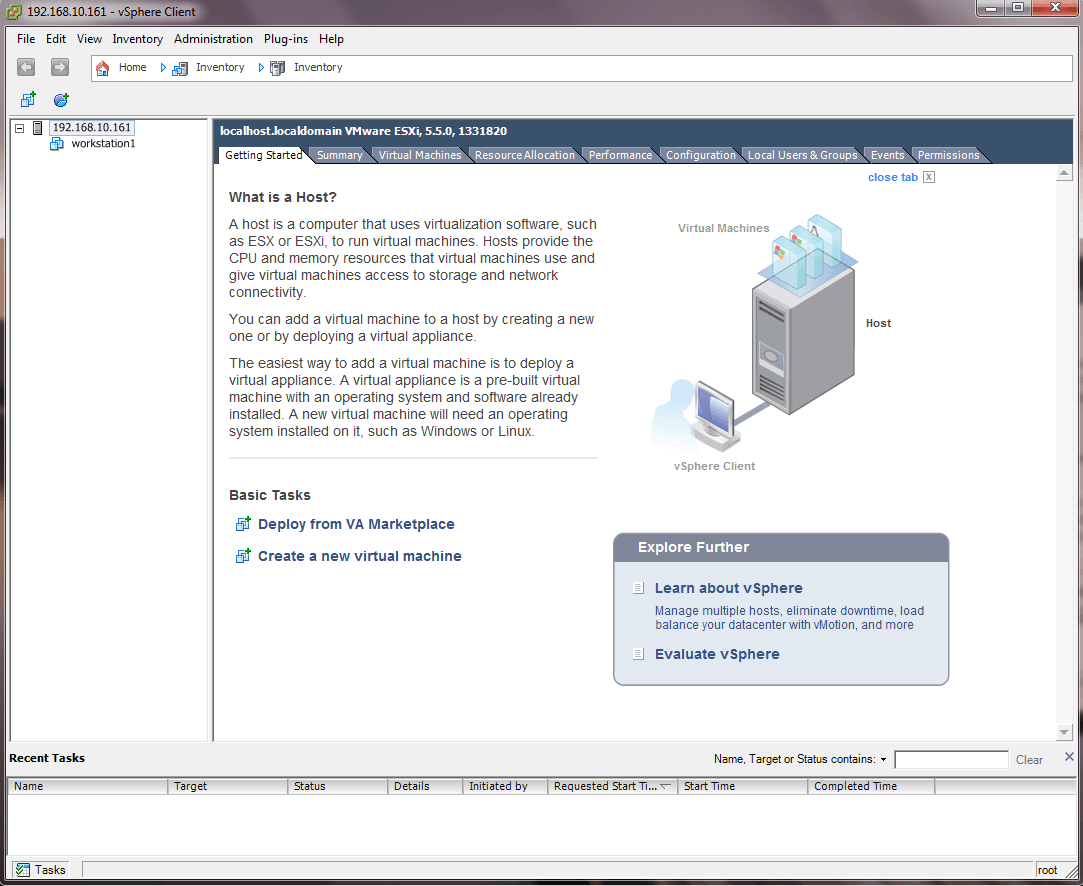Select the workstation1 virtual machine icon
This screenshot has height=886, width=1083.
[57, 144]
